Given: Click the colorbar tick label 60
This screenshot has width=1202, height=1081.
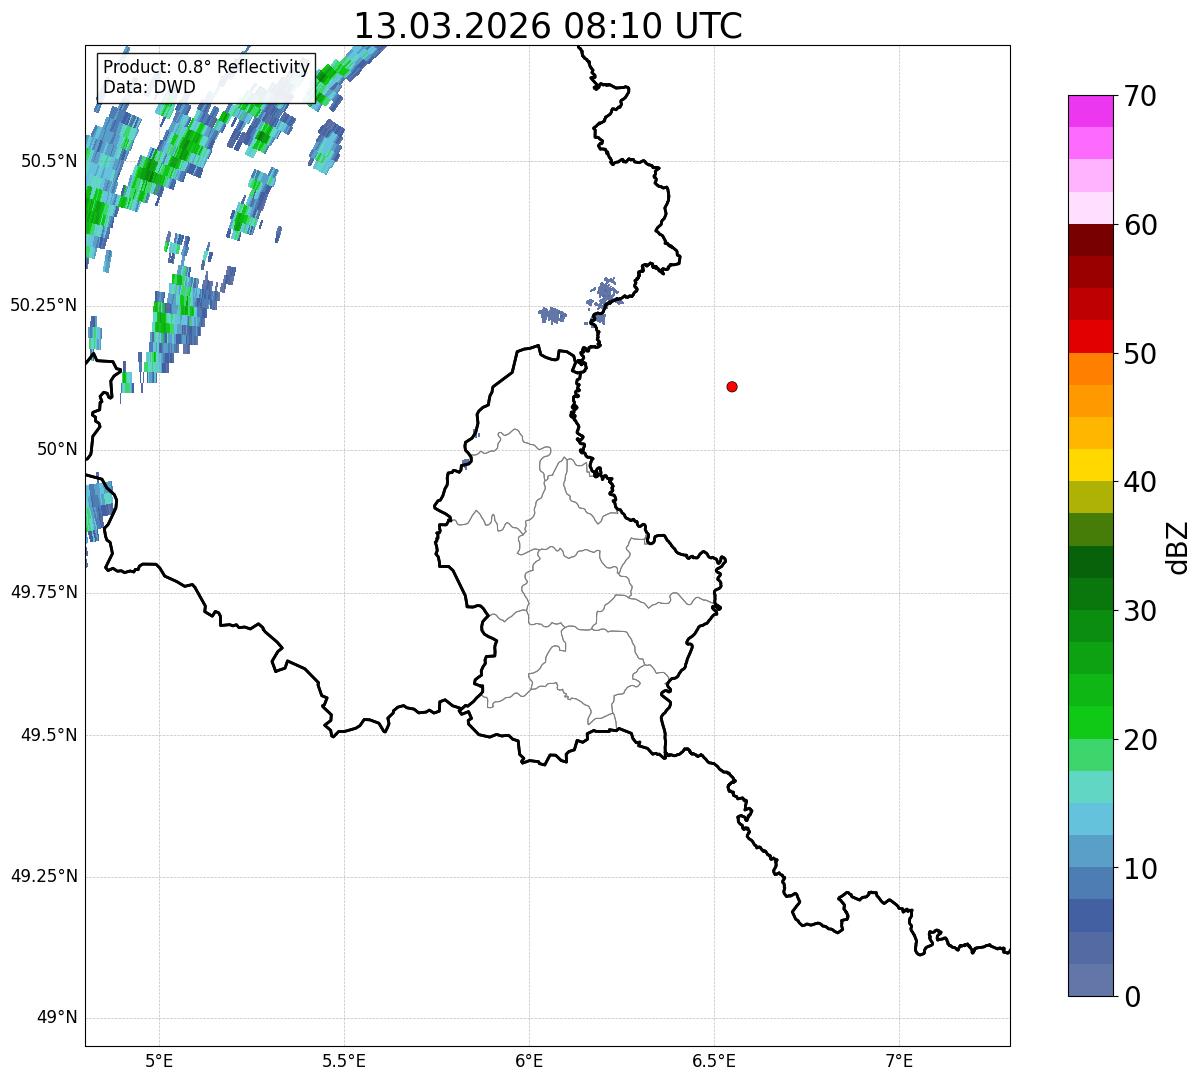Looking at the screenshot, I should 1140,225.
